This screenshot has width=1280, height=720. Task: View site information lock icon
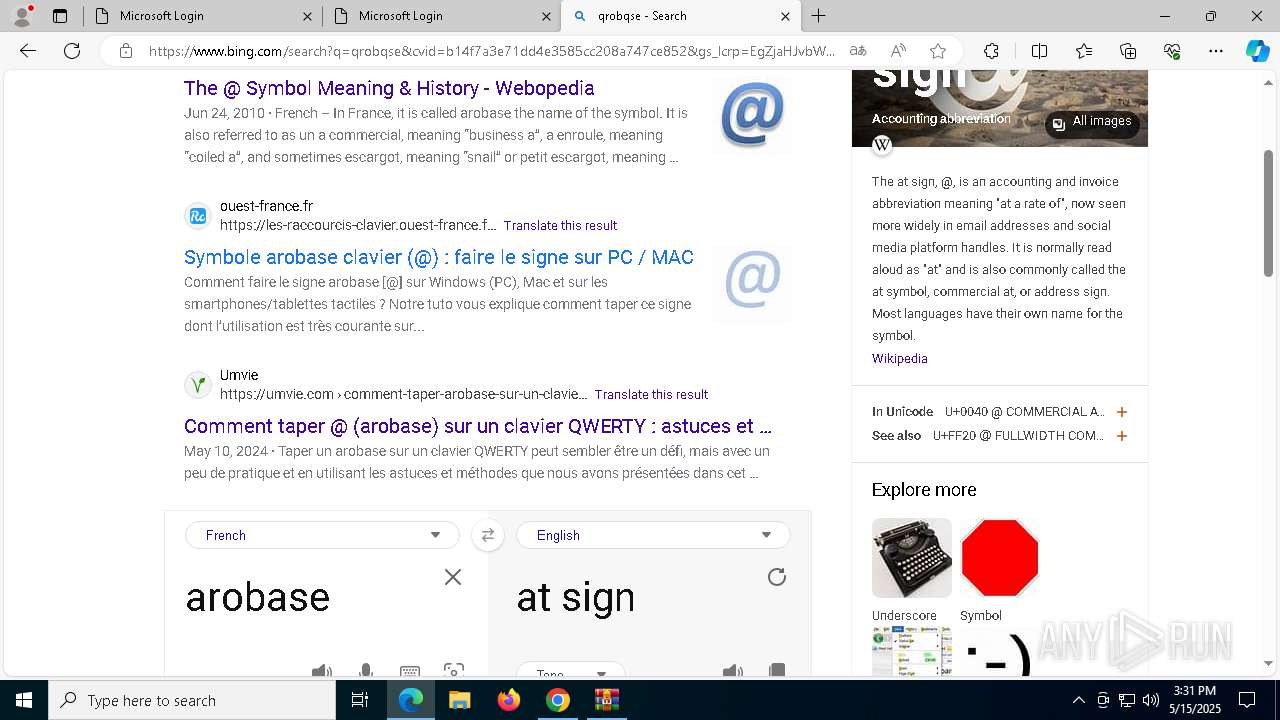click(x=126, y=51)
